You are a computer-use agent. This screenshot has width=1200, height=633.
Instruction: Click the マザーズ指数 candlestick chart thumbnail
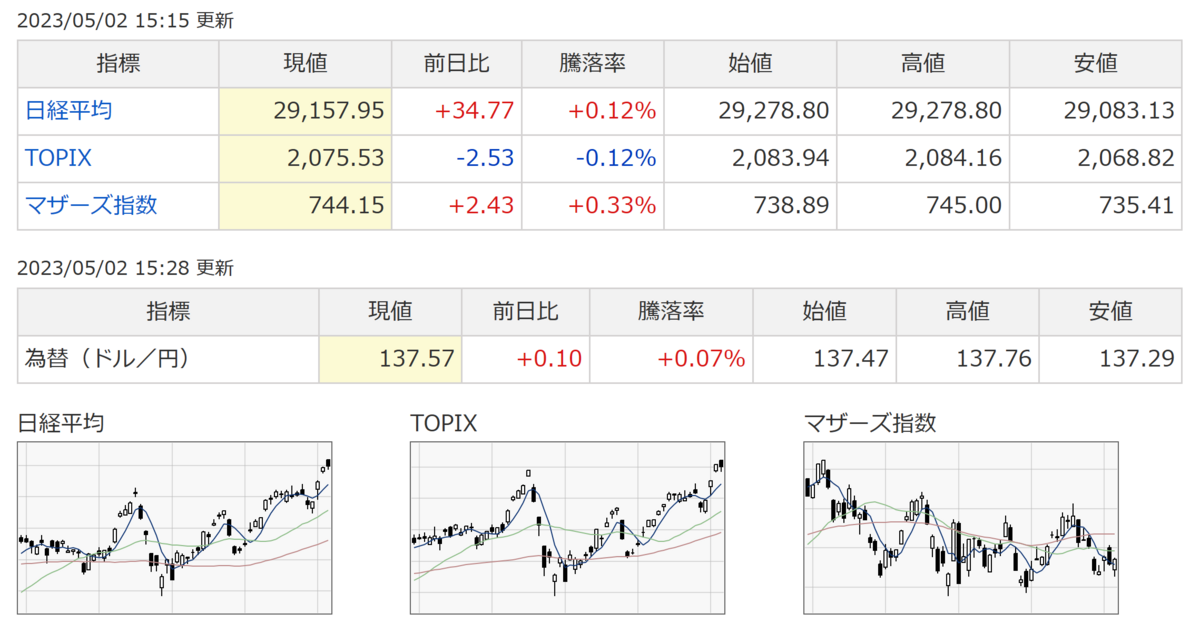(x=961, y=527)
